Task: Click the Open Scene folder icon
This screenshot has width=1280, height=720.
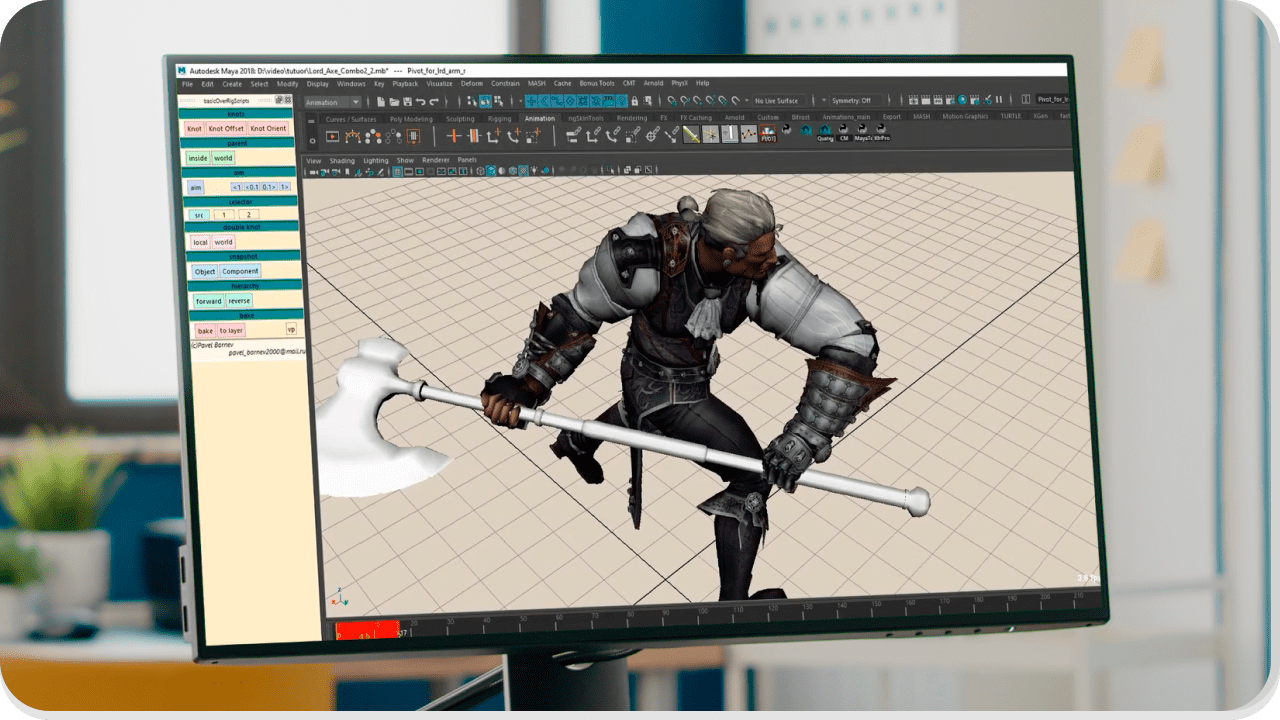Action: tap(394, 102)
